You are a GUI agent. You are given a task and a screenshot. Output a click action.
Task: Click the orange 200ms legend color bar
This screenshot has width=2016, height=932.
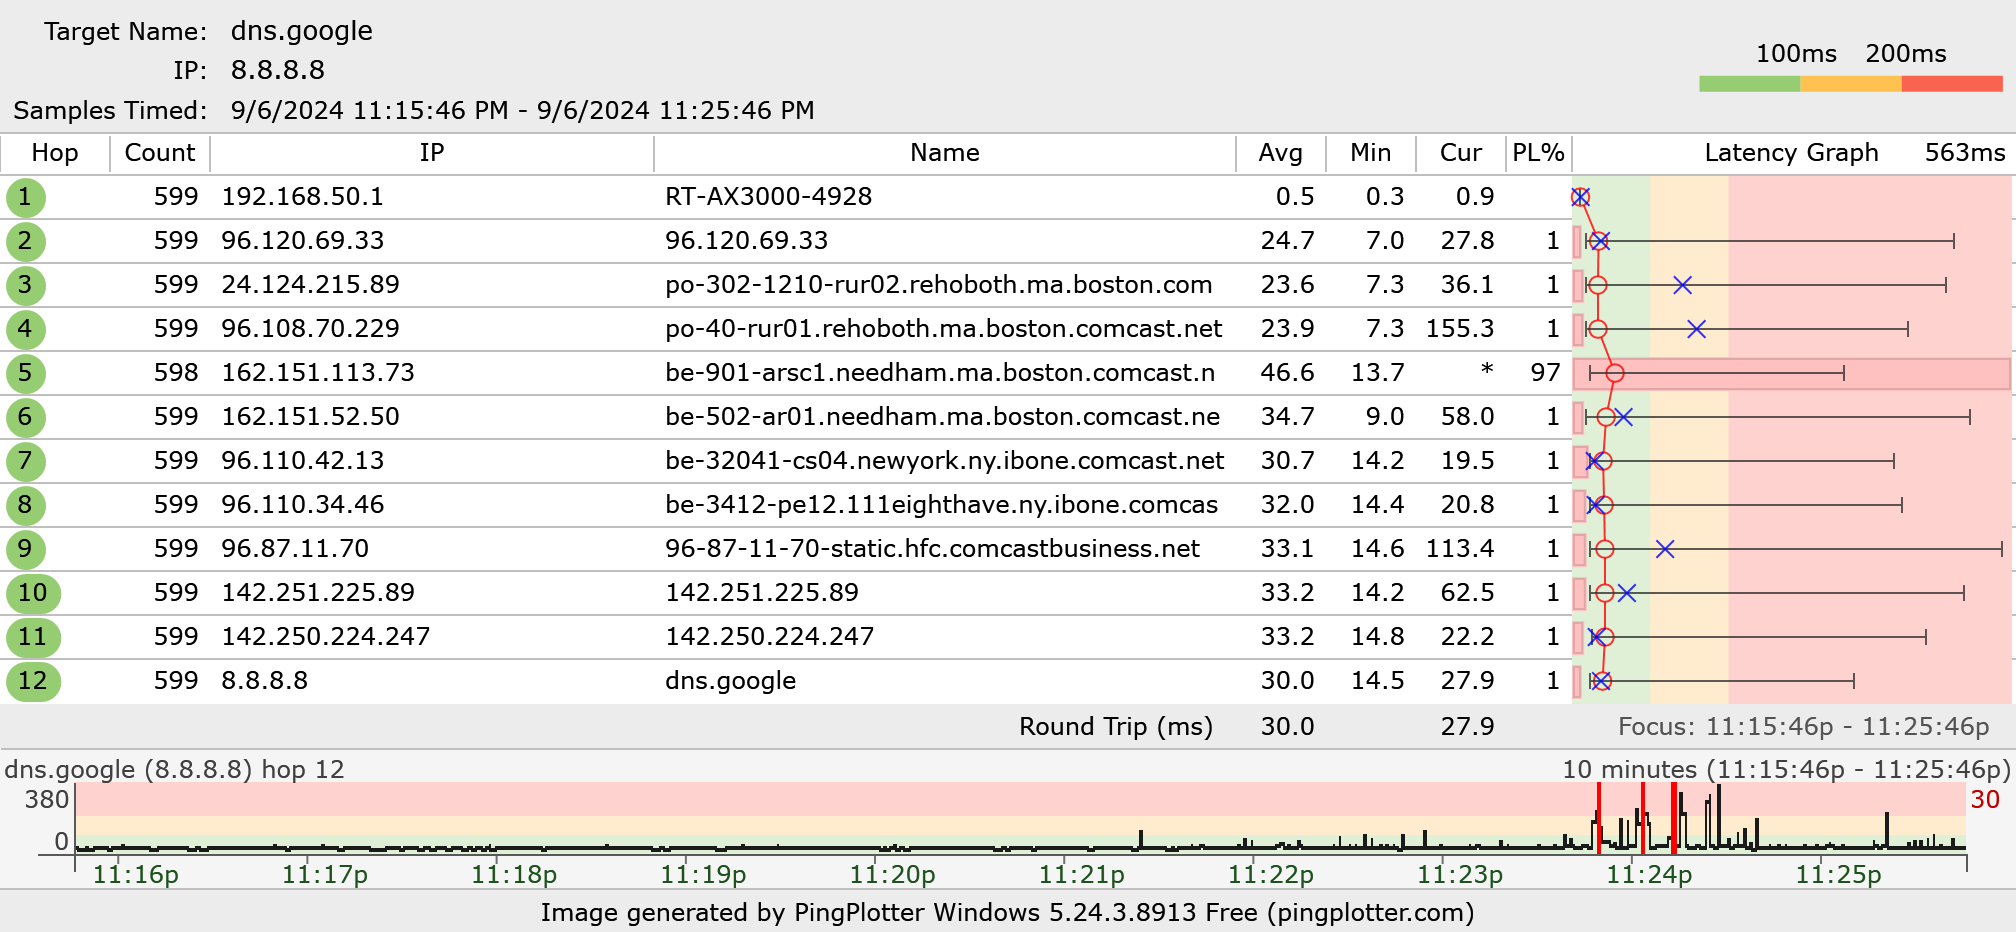click(x=1851, y=84)
